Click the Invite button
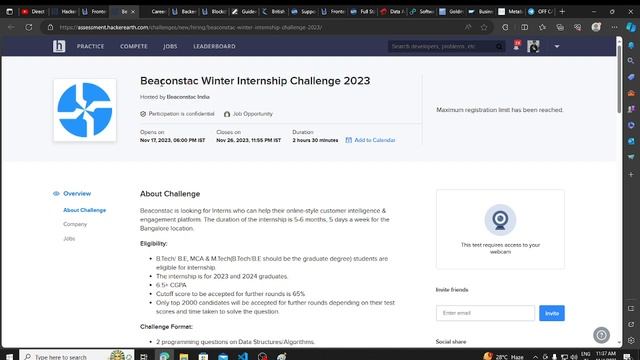 552,313
